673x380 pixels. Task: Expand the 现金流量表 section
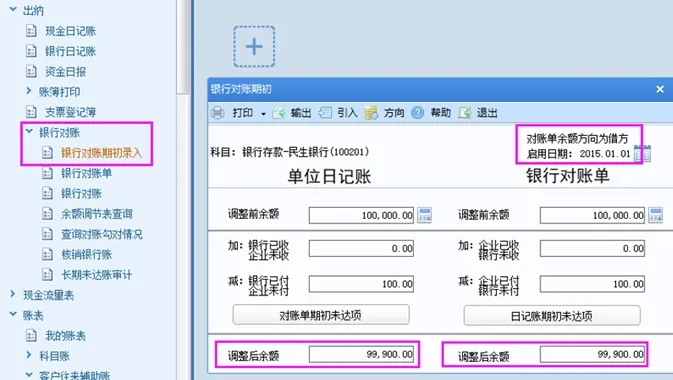tap(12, 294)
